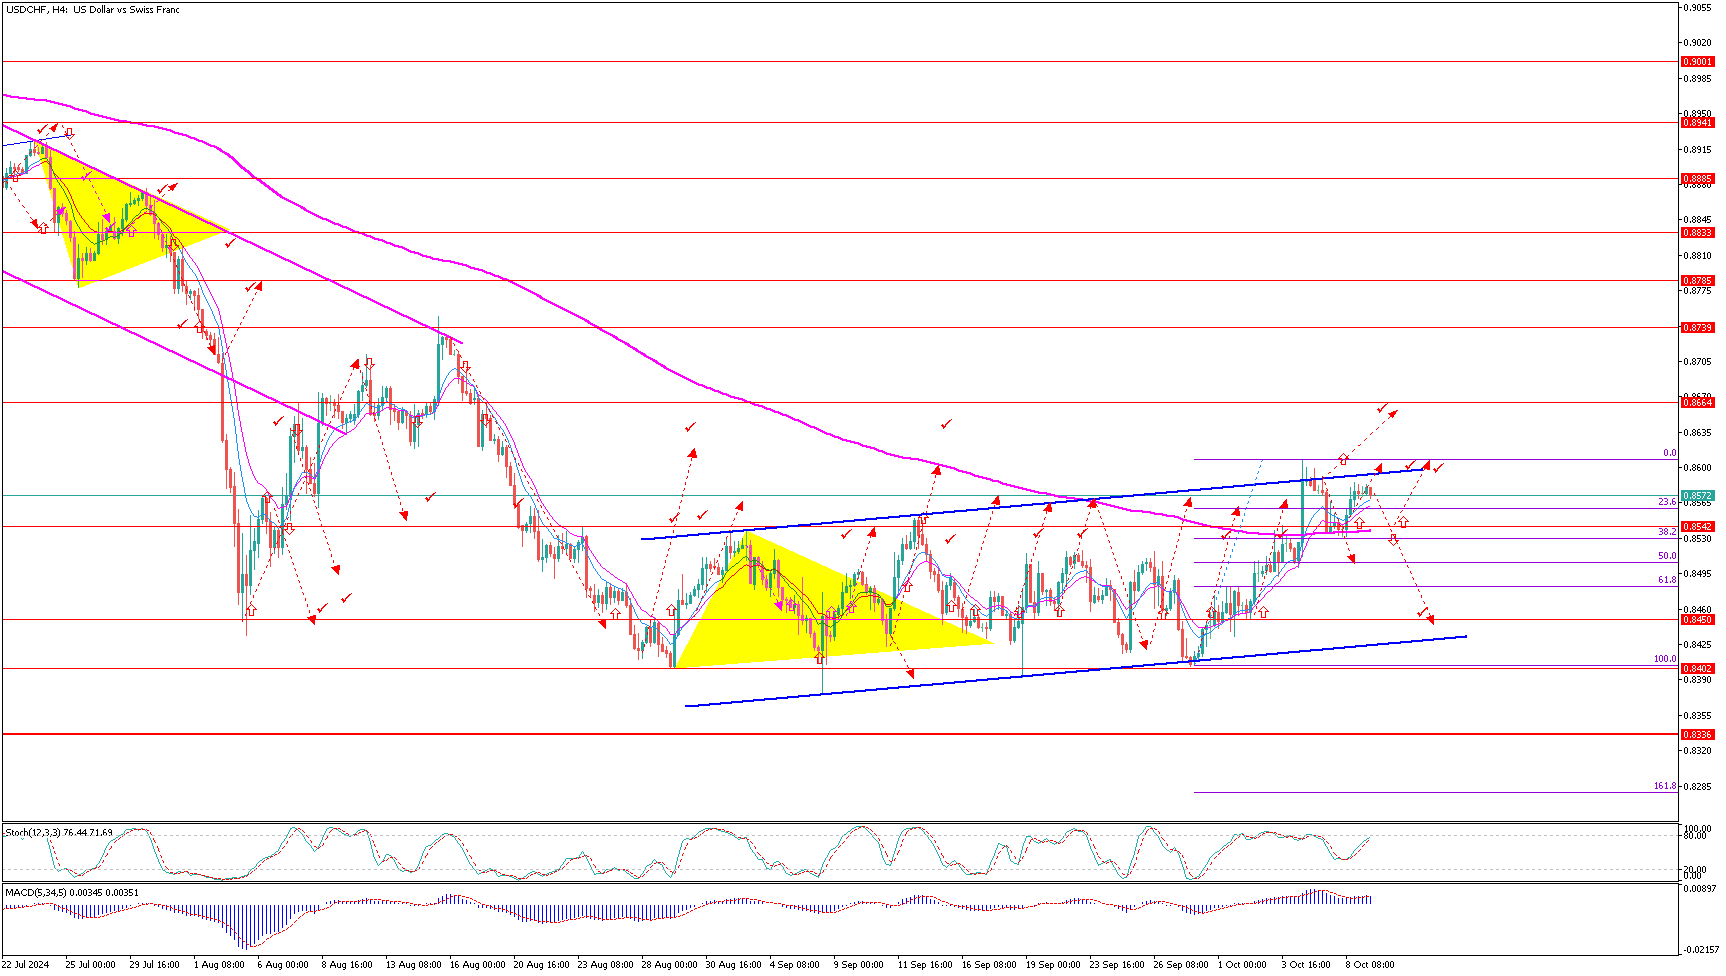Click the Fibonacci 61.8 level label

pos(1667,580)
